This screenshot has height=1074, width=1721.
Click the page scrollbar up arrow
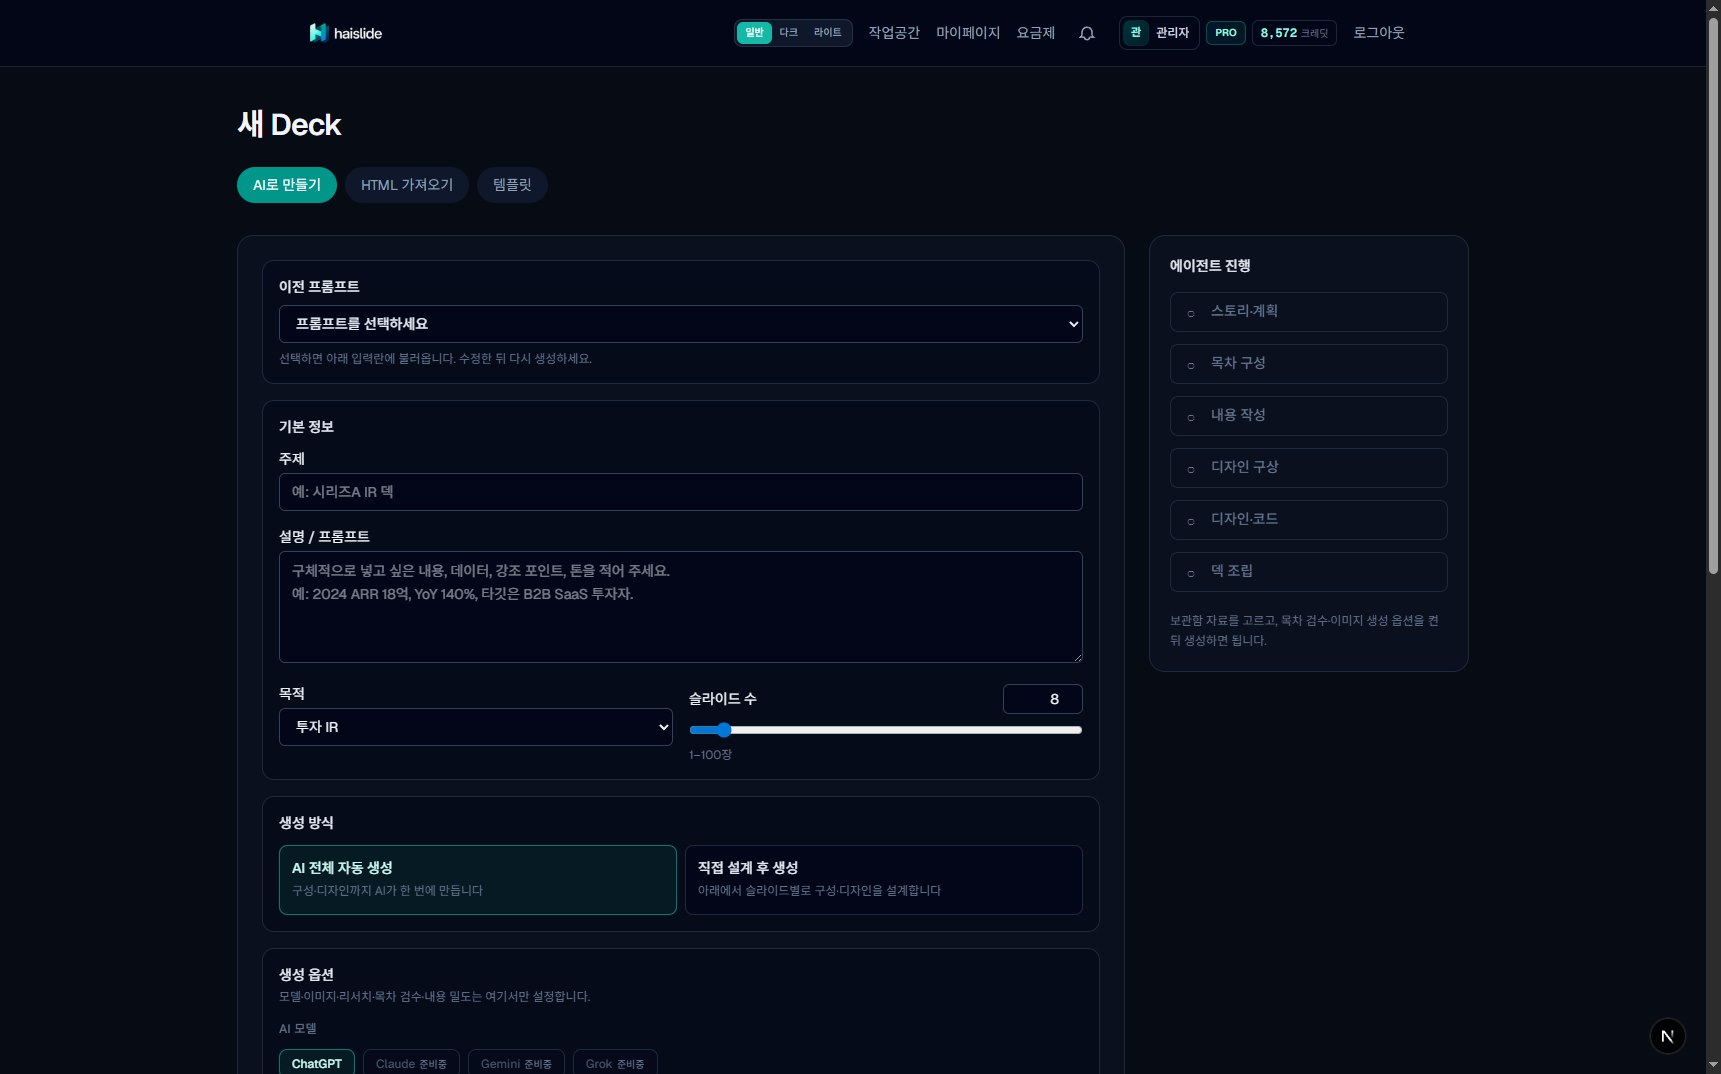point(1713,7)
